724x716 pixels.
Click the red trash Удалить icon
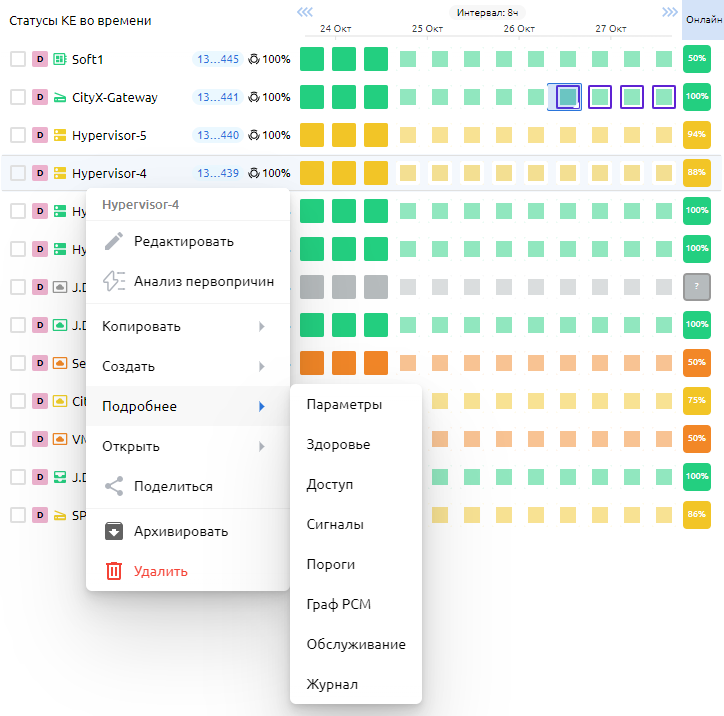click(114, 571)
